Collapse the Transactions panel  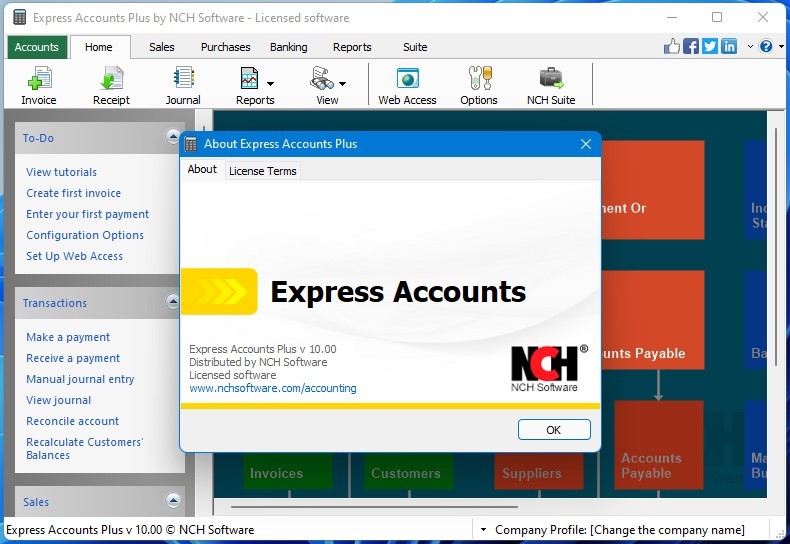[172, 302]
